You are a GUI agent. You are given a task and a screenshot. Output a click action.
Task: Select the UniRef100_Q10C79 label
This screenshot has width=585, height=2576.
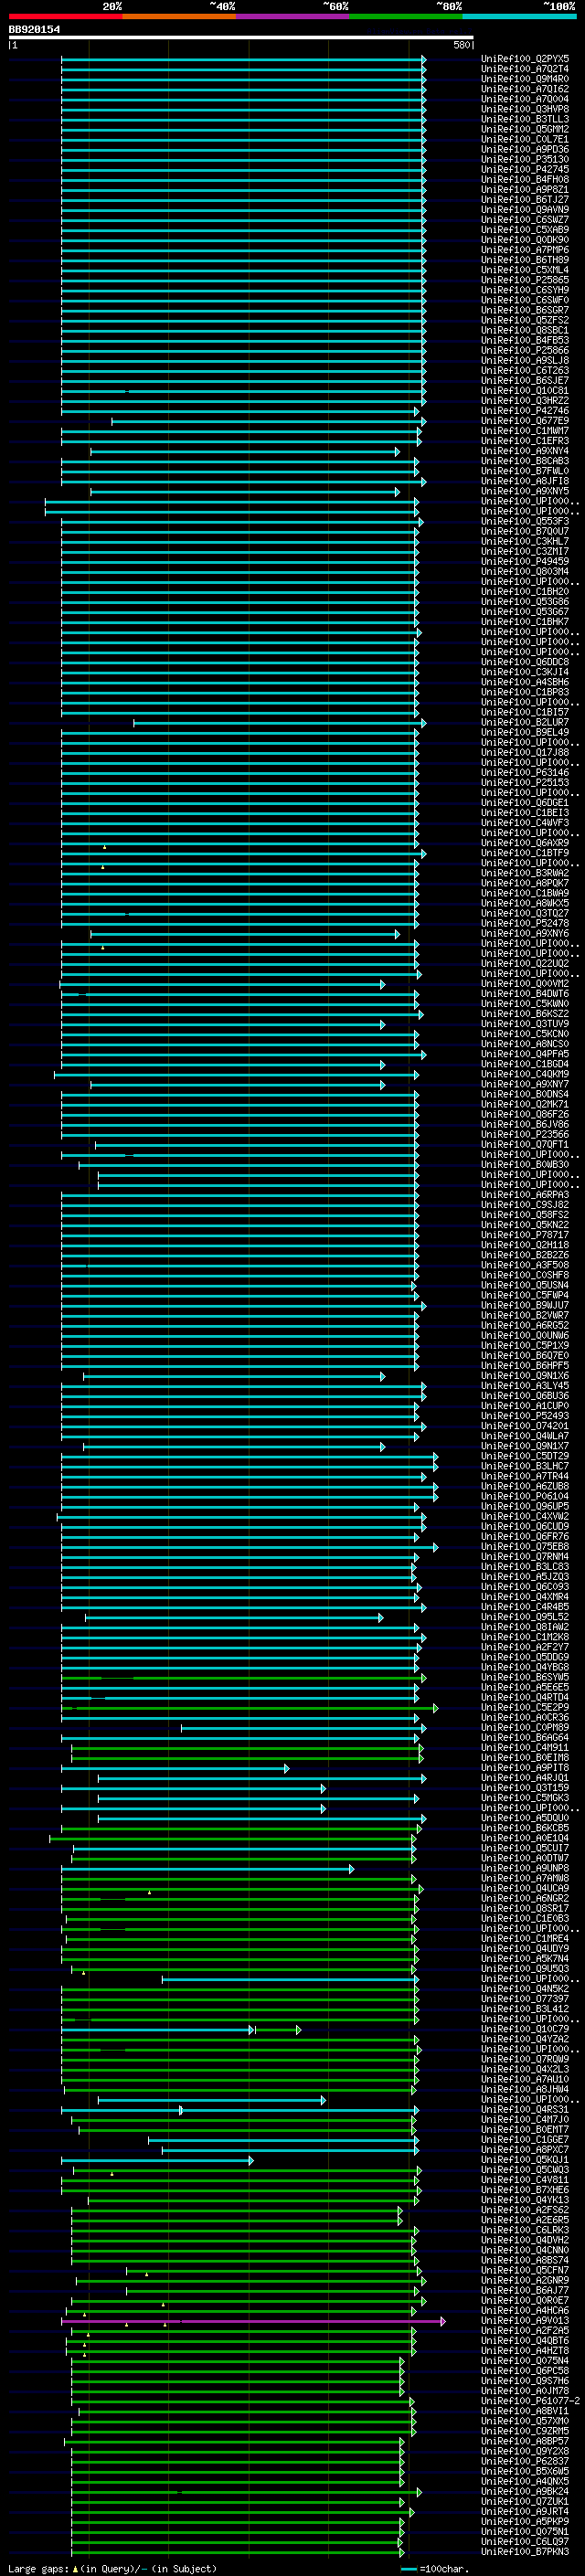(x=524, y=2030)
